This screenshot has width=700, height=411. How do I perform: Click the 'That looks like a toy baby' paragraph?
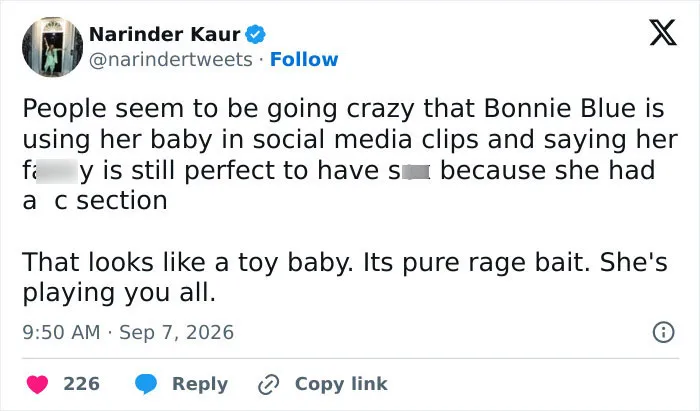tap(345, 277)
